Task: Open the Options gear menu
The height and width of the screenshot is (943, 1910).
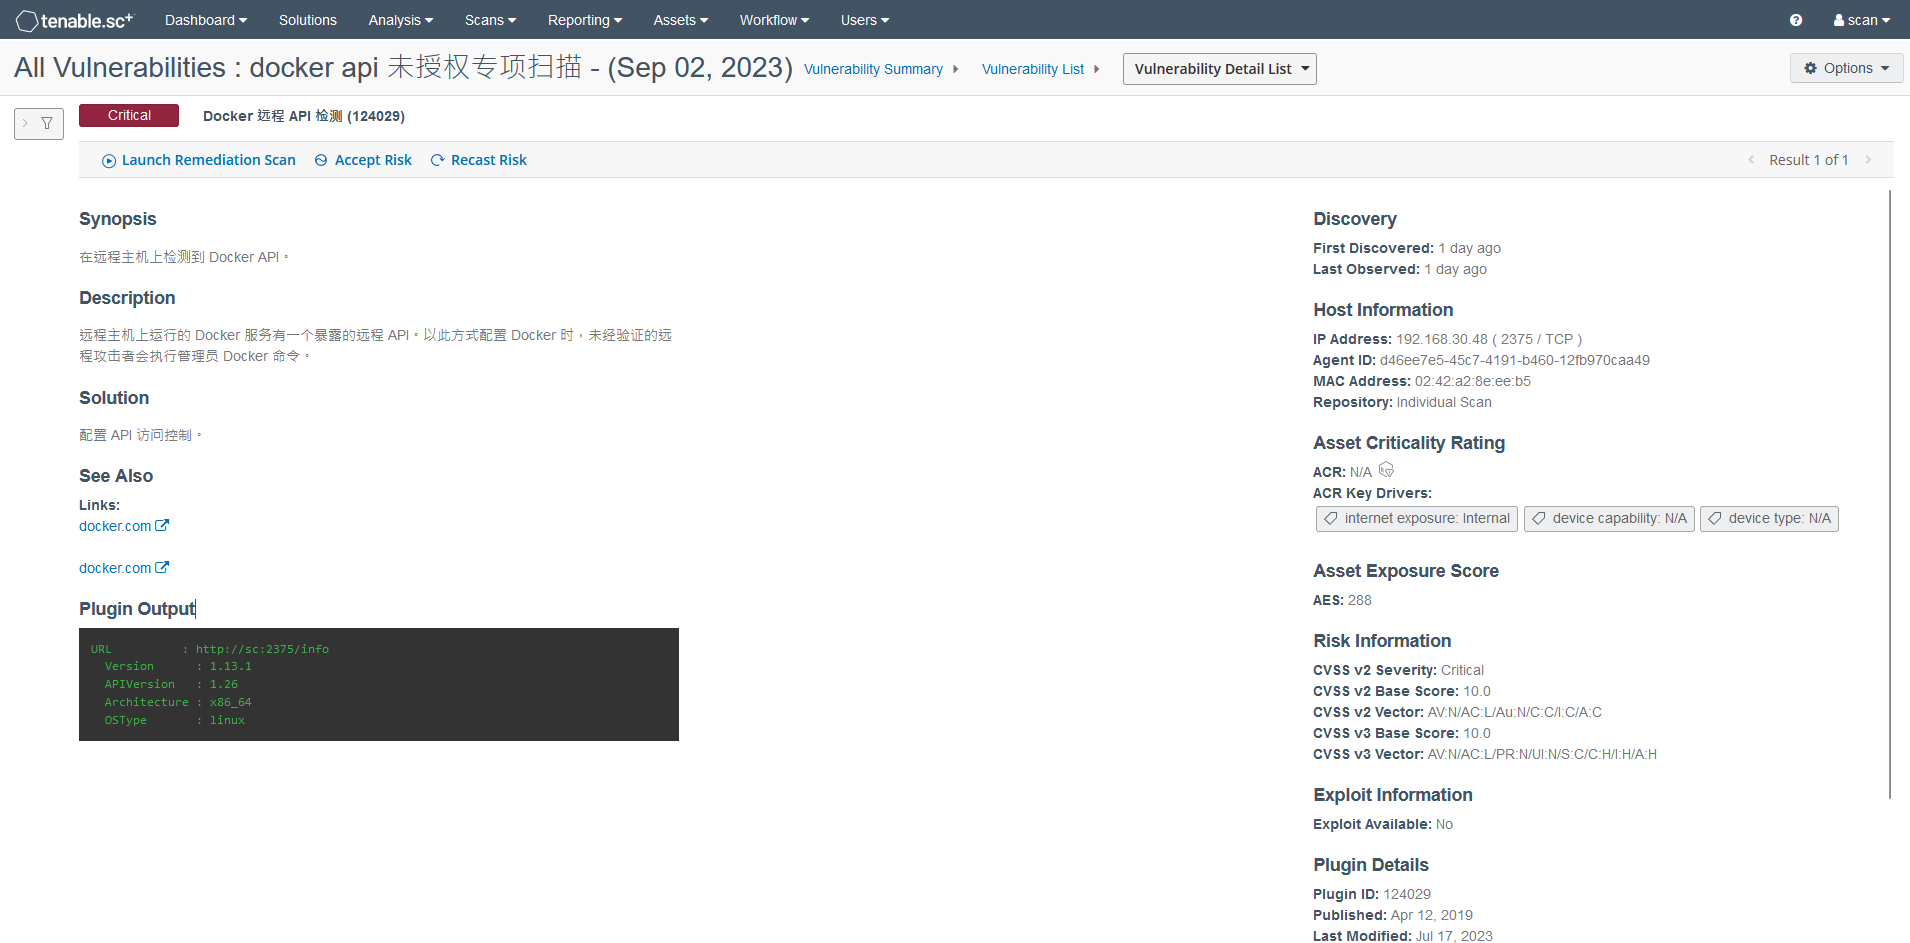Action: pyautogui.click(x=1845, y=68)
